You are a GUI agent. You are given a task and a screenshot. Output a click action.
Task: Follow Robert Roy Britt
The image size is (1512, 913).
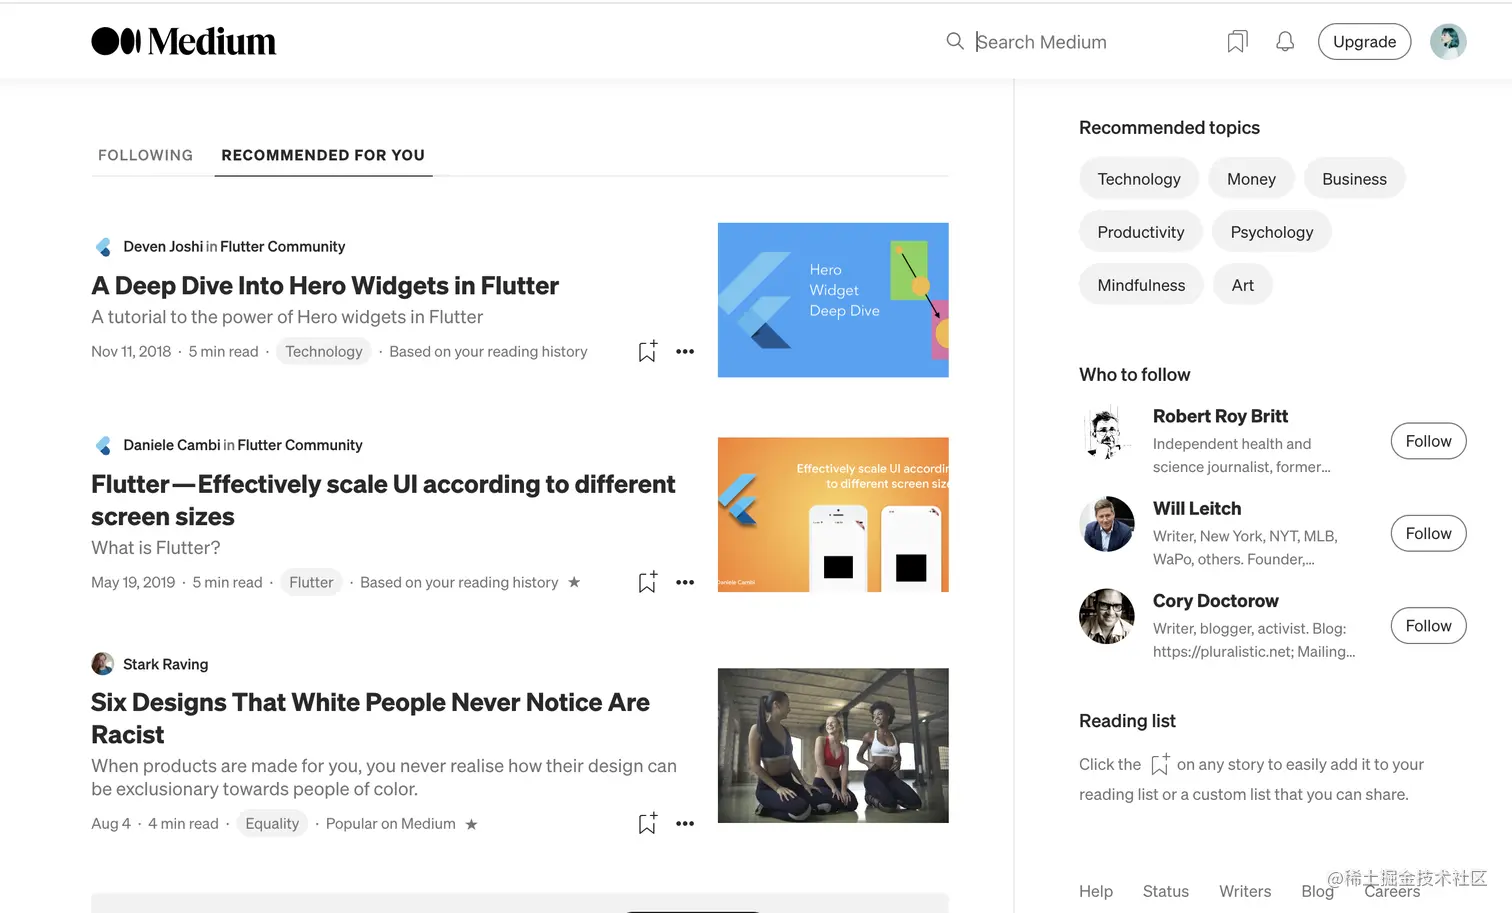[x=1428, y=441]
